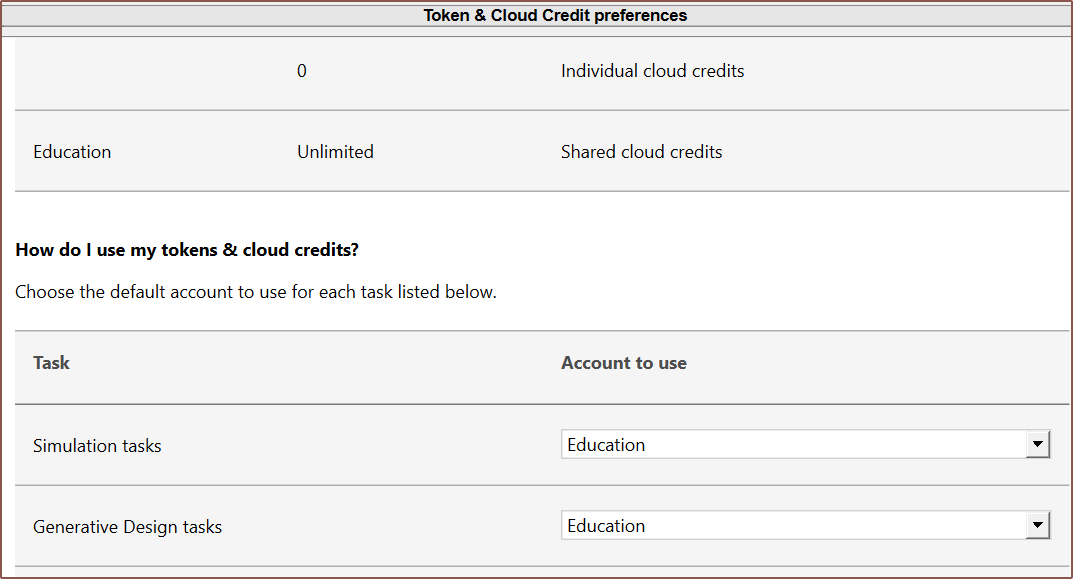Click the empty account cell left of 0
This screenshot has height=579, width=1073.
coord(140,71)
